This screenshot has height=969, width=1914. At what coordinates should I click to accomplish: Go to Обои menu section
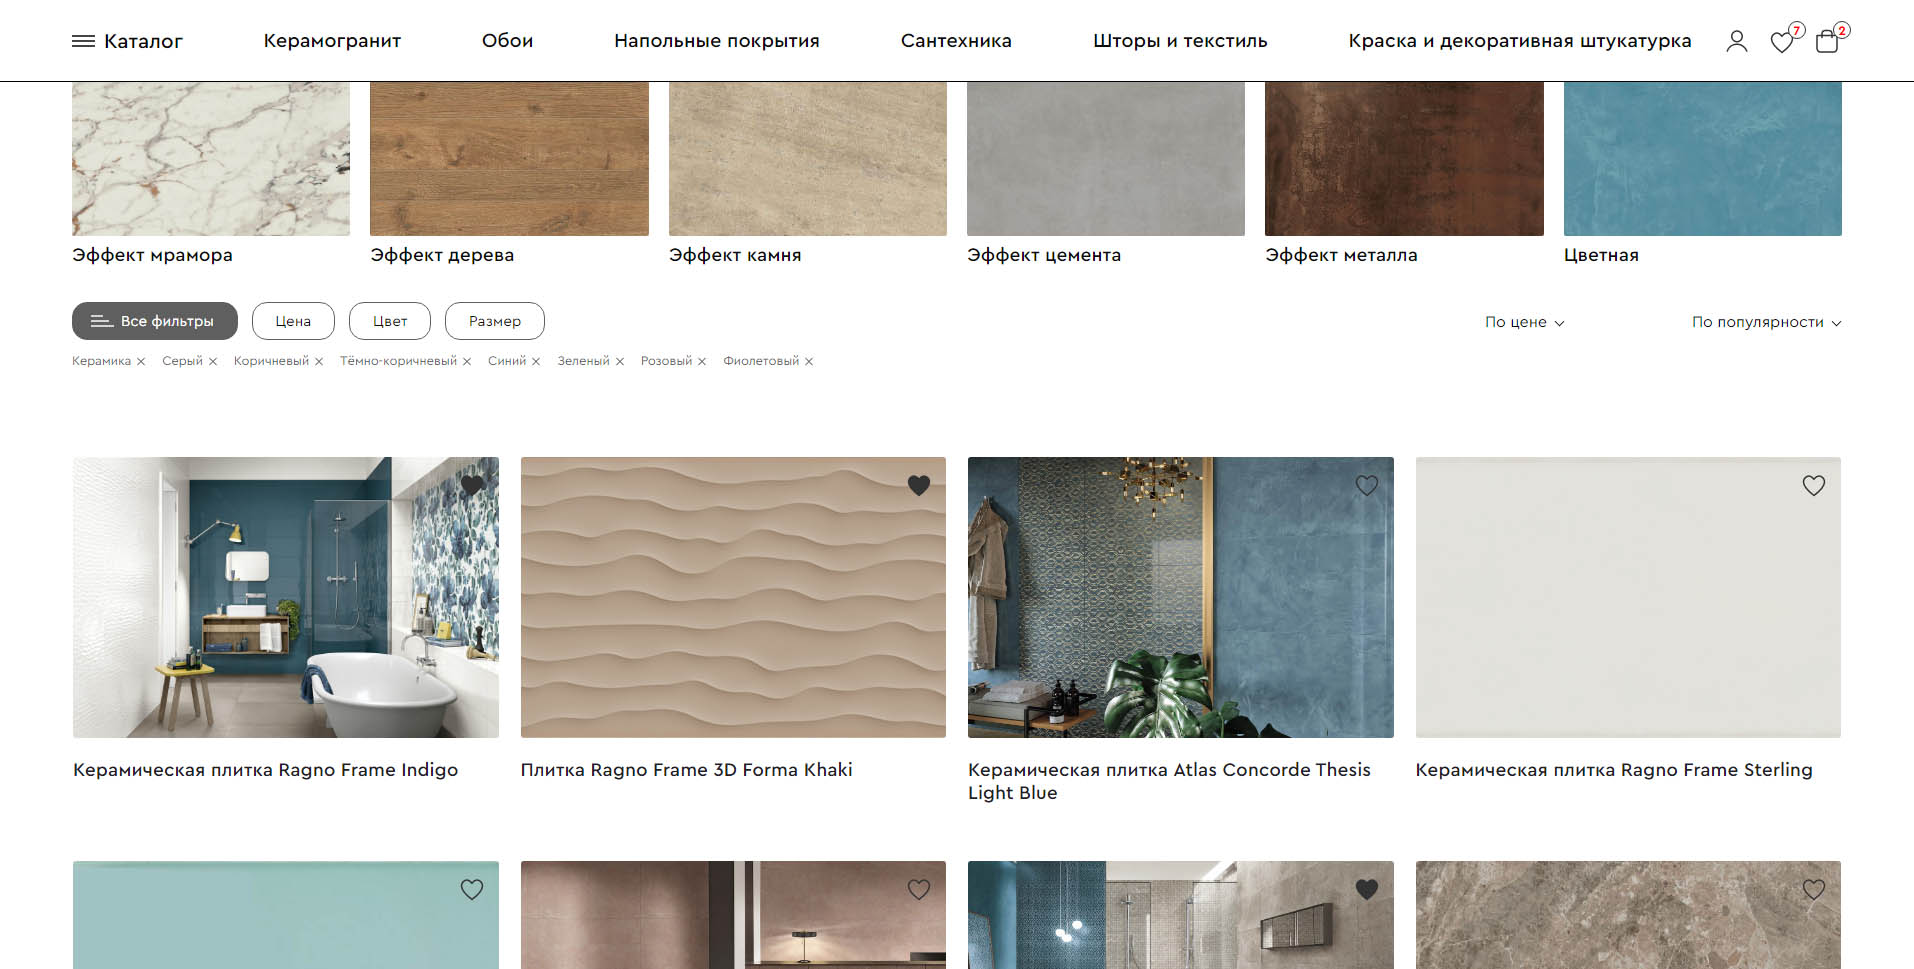tap(507, 41)
